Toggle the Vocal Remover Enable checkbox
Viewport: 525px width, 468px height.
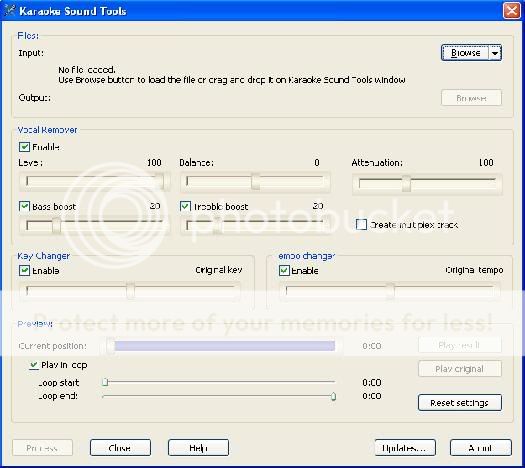[24, 147]
